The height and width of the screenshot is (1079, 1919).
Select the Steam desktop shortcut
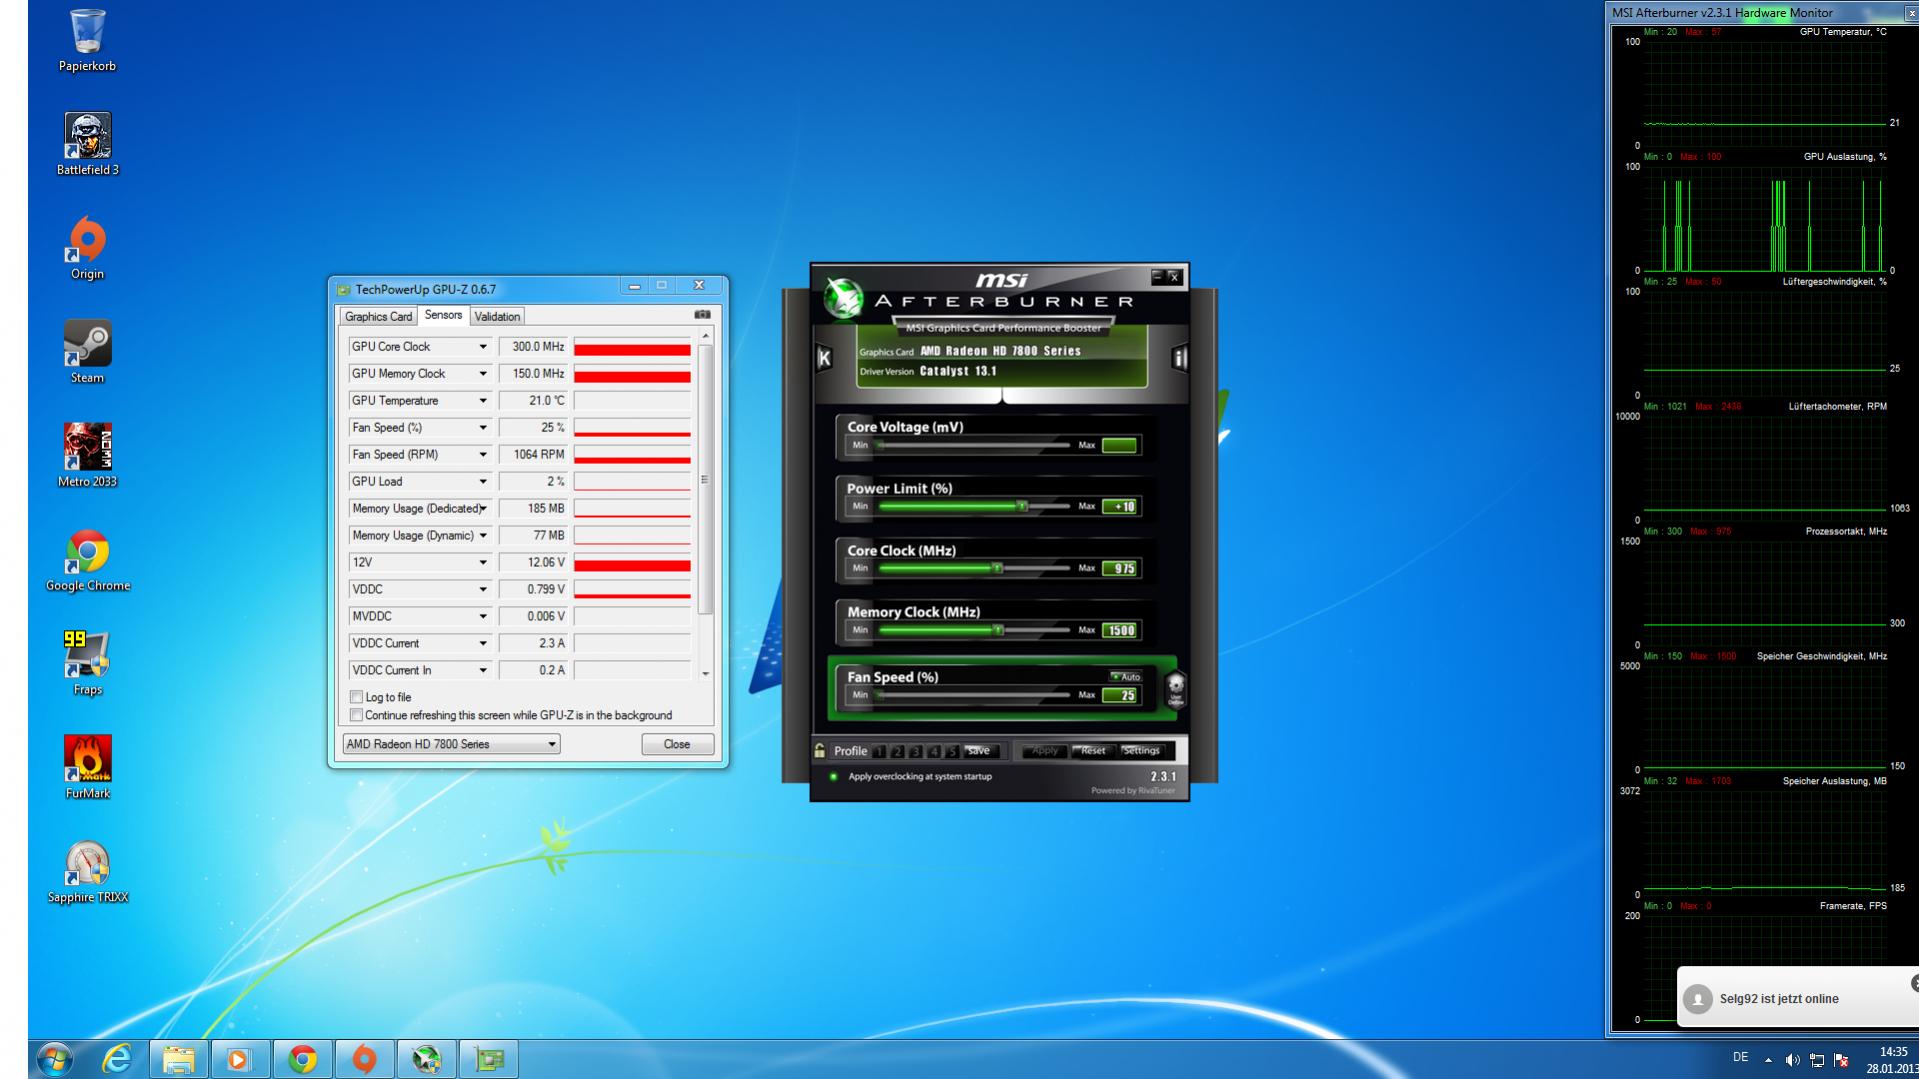pos(87,352)
